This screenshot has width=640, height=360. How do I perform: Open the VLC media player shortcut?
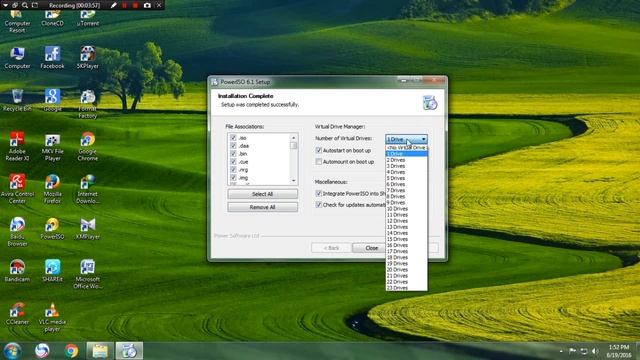point(53,318)
